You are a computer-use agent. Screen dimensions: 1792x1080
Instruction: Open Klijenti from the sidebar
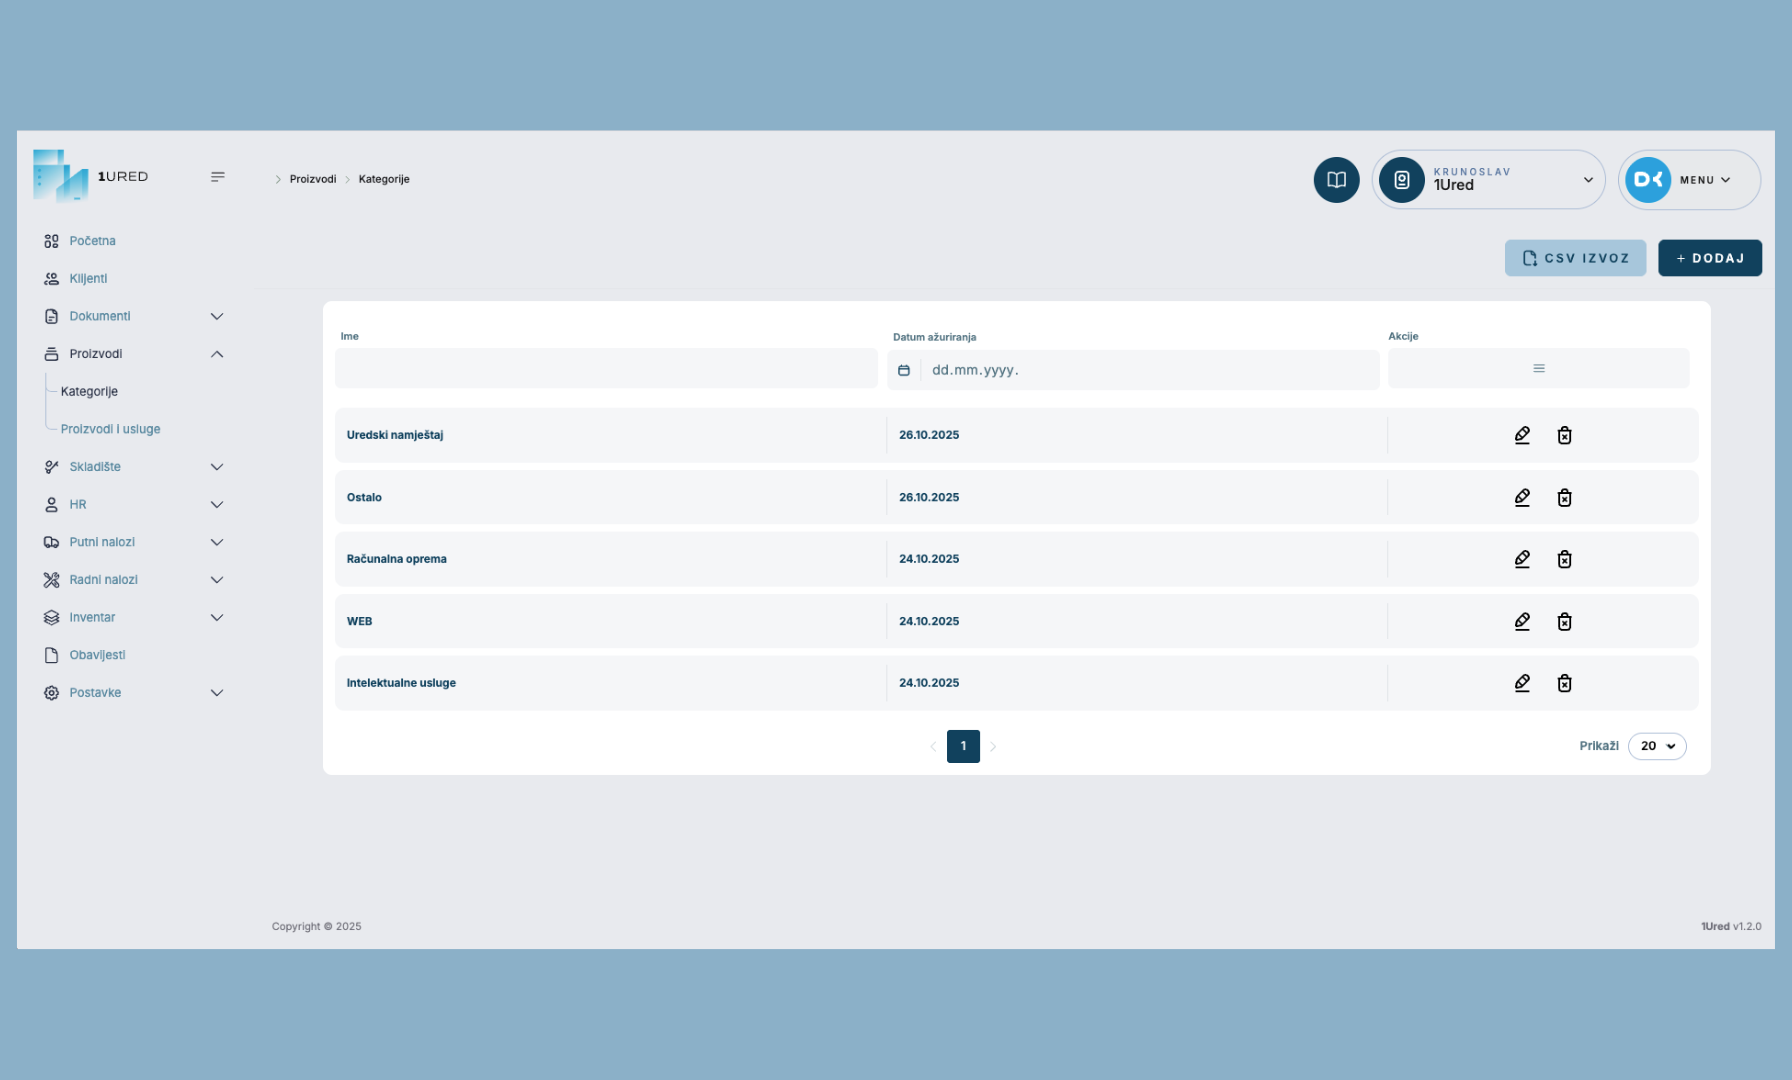(x=88, y=279)
